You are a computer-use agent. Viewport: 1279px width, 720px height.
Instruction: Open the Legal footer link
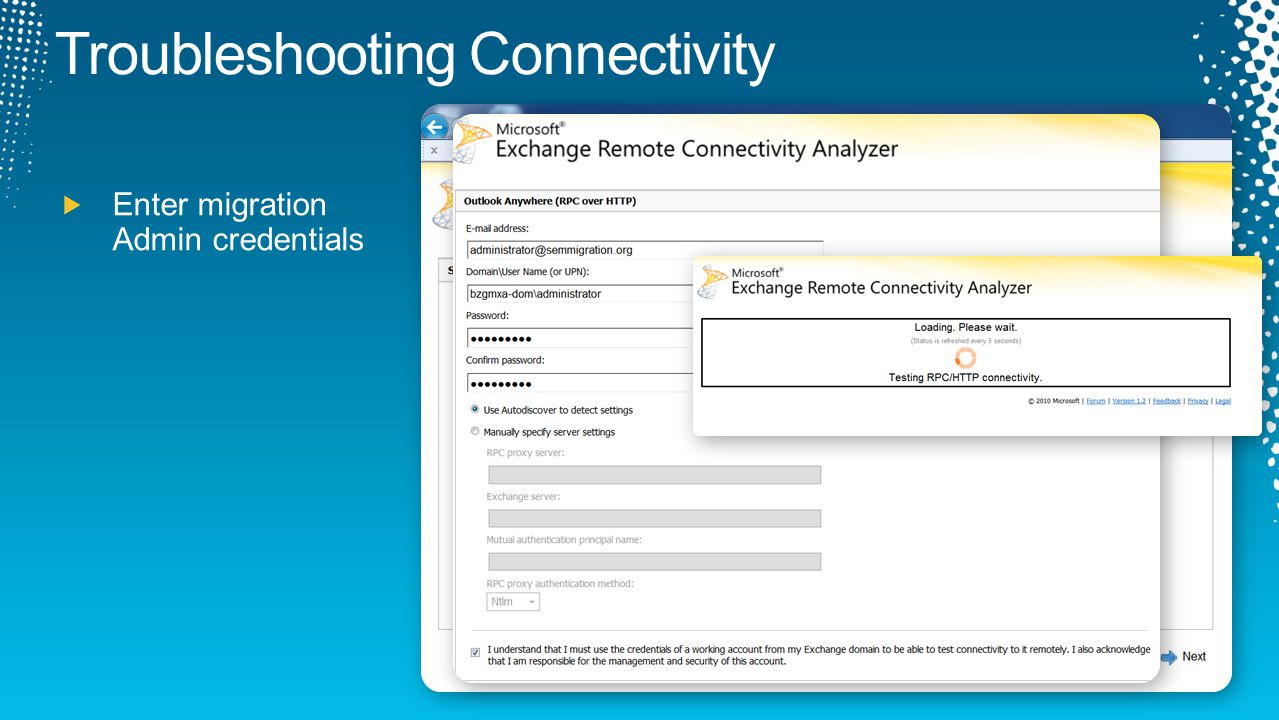click(x=1223, y=401)
